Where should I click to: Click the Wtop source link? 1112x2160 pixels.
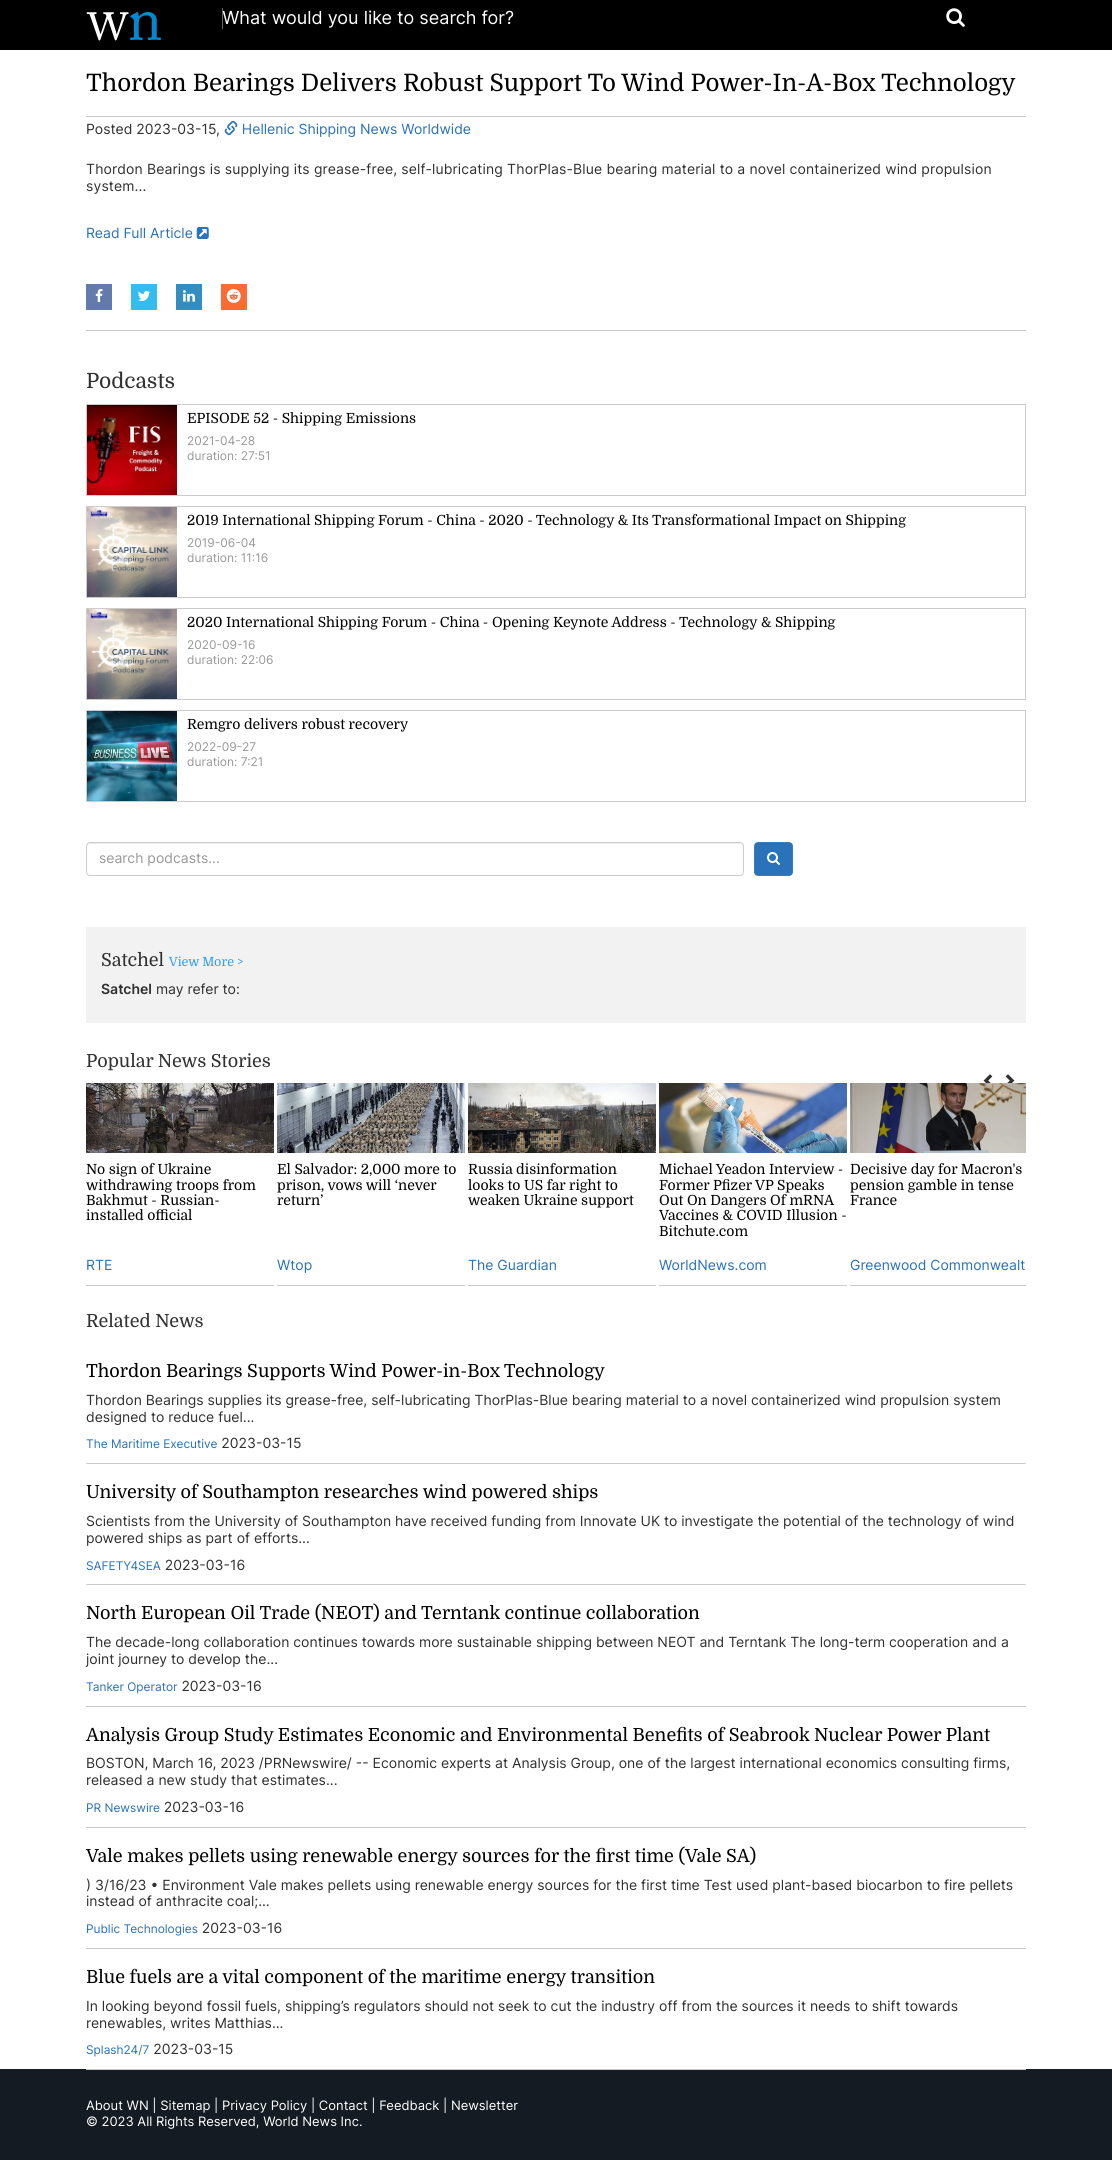(x=294, y=1265)
